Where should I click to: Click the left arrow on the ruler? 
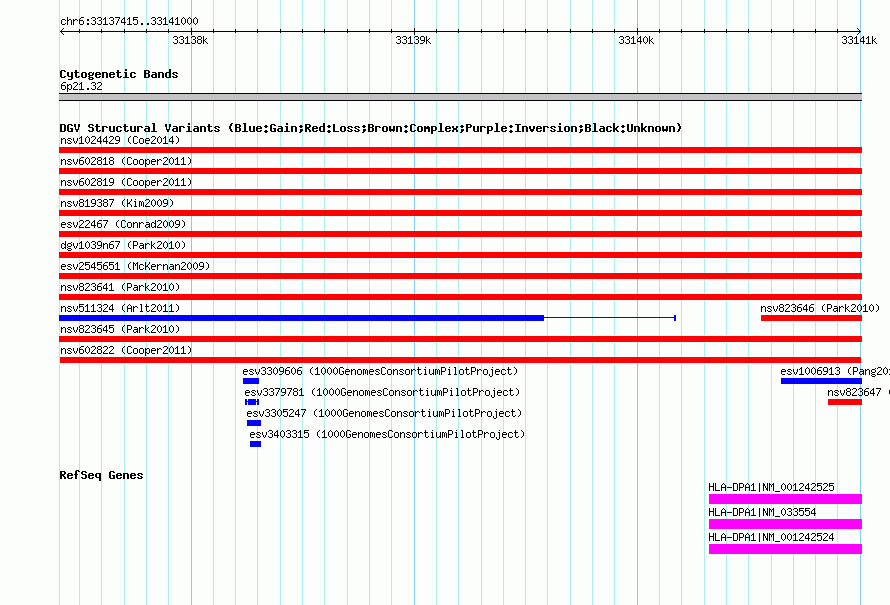pyautogui.click(x=62, y=31)
